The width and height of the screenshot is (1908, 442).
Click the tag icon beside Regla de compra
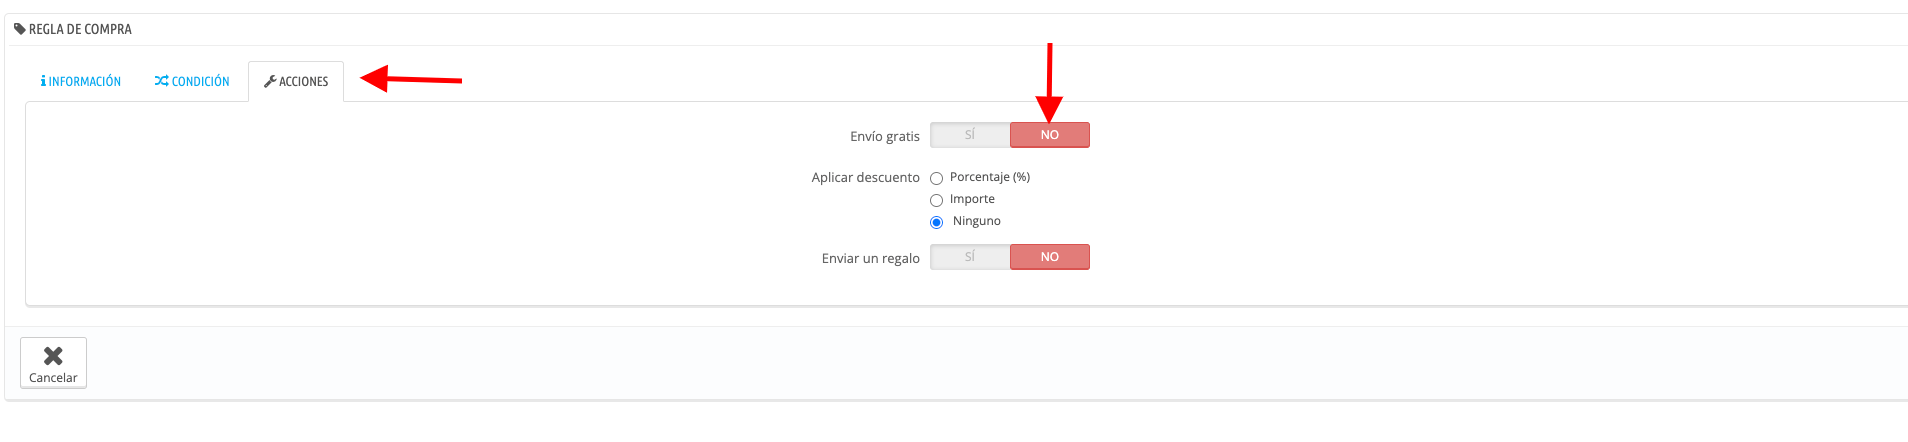coord(20,29)
